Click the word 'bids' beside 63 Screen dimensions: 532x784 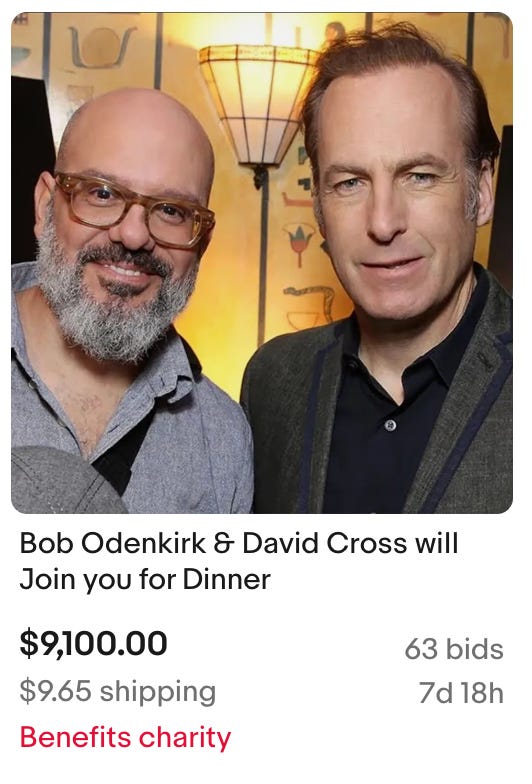click(x=474, y=649)
